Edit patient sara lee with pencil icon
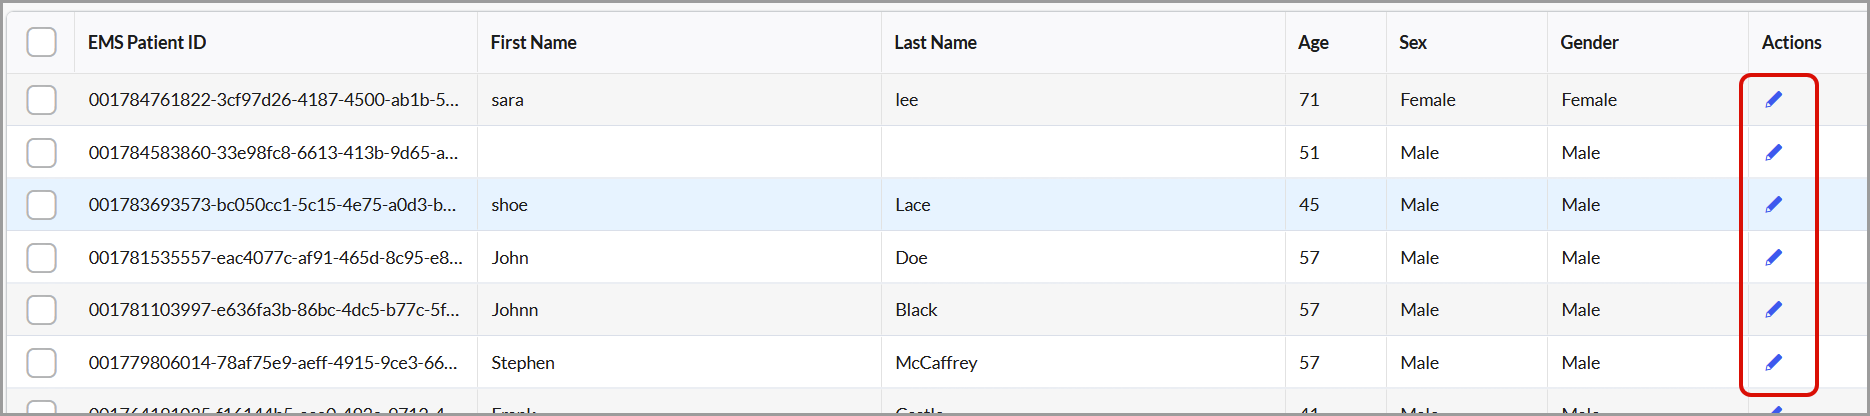This screenshot has width=1870, height=416. pos(1774,99)
